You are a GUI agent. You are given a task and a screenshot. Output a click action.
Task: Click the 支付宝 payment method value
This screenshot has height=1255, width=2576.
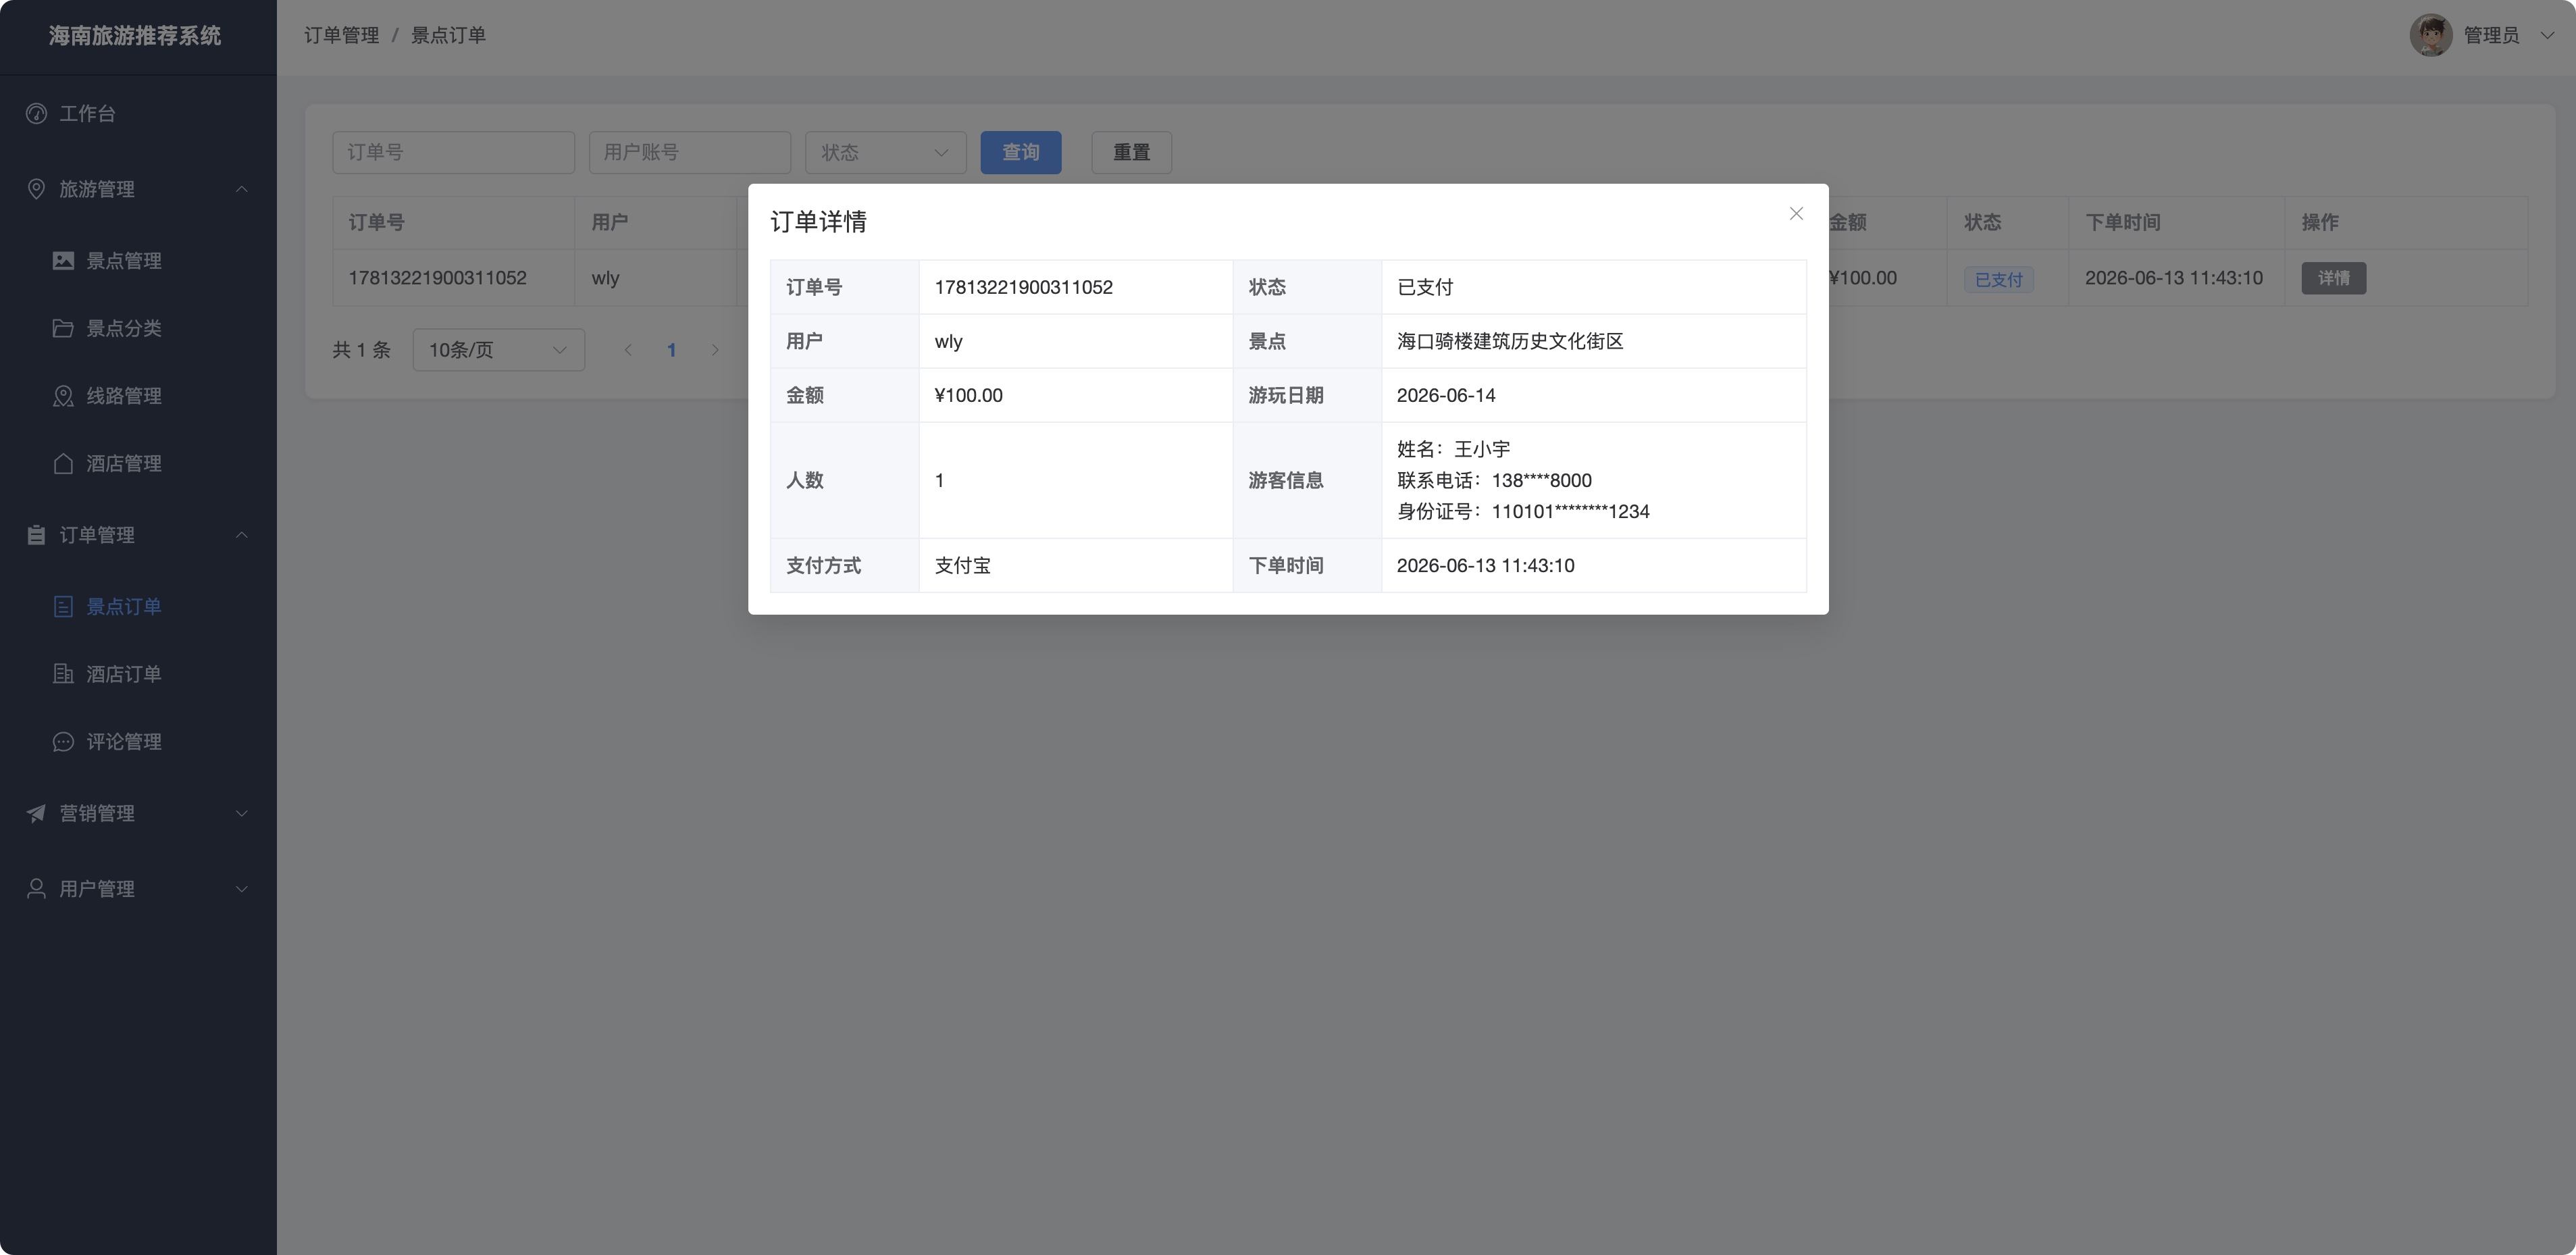962,566
